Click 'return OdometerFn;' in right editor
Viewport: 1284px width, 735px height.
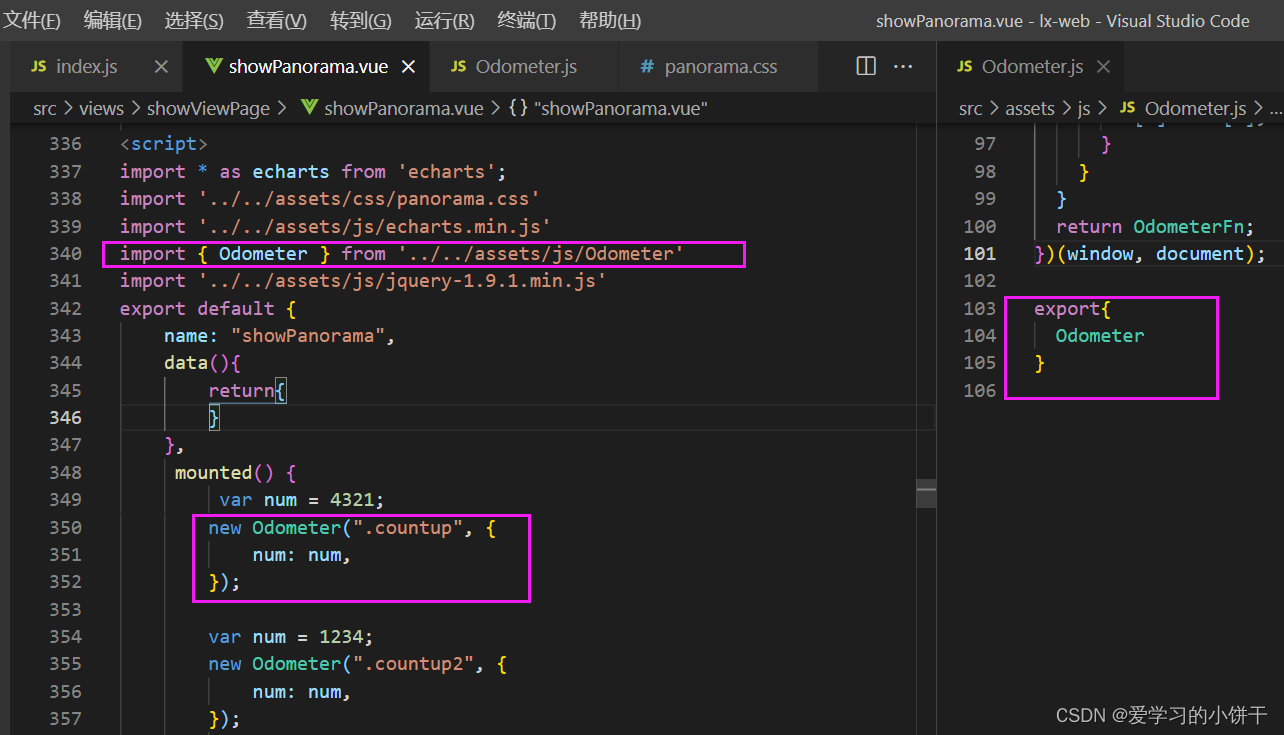[1155, 227]
